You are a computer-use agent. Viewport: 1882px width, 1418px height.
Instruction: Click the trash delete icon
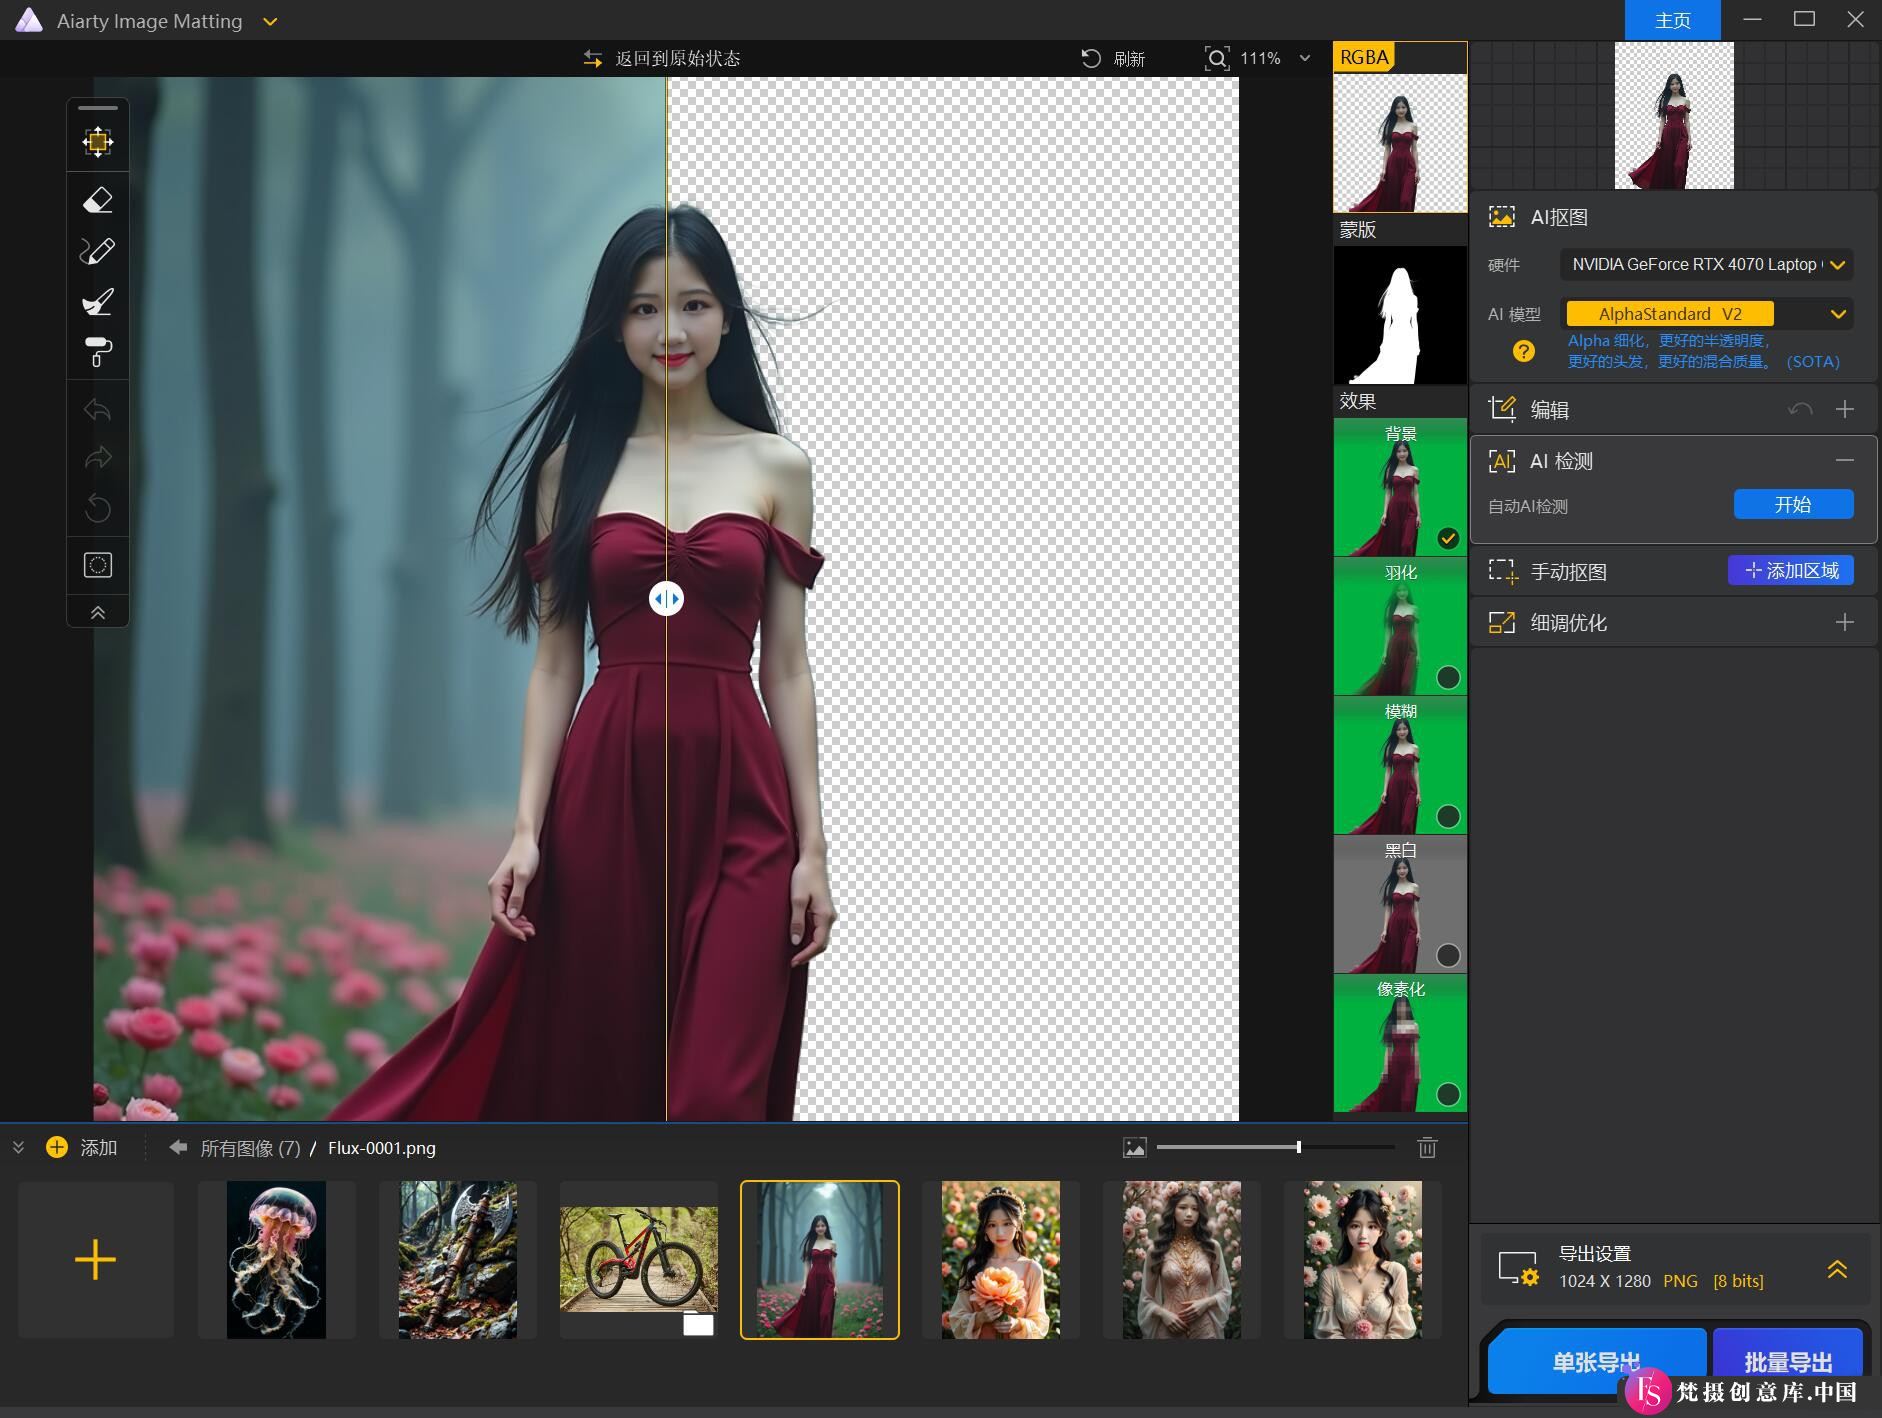coord(1427,1147)
